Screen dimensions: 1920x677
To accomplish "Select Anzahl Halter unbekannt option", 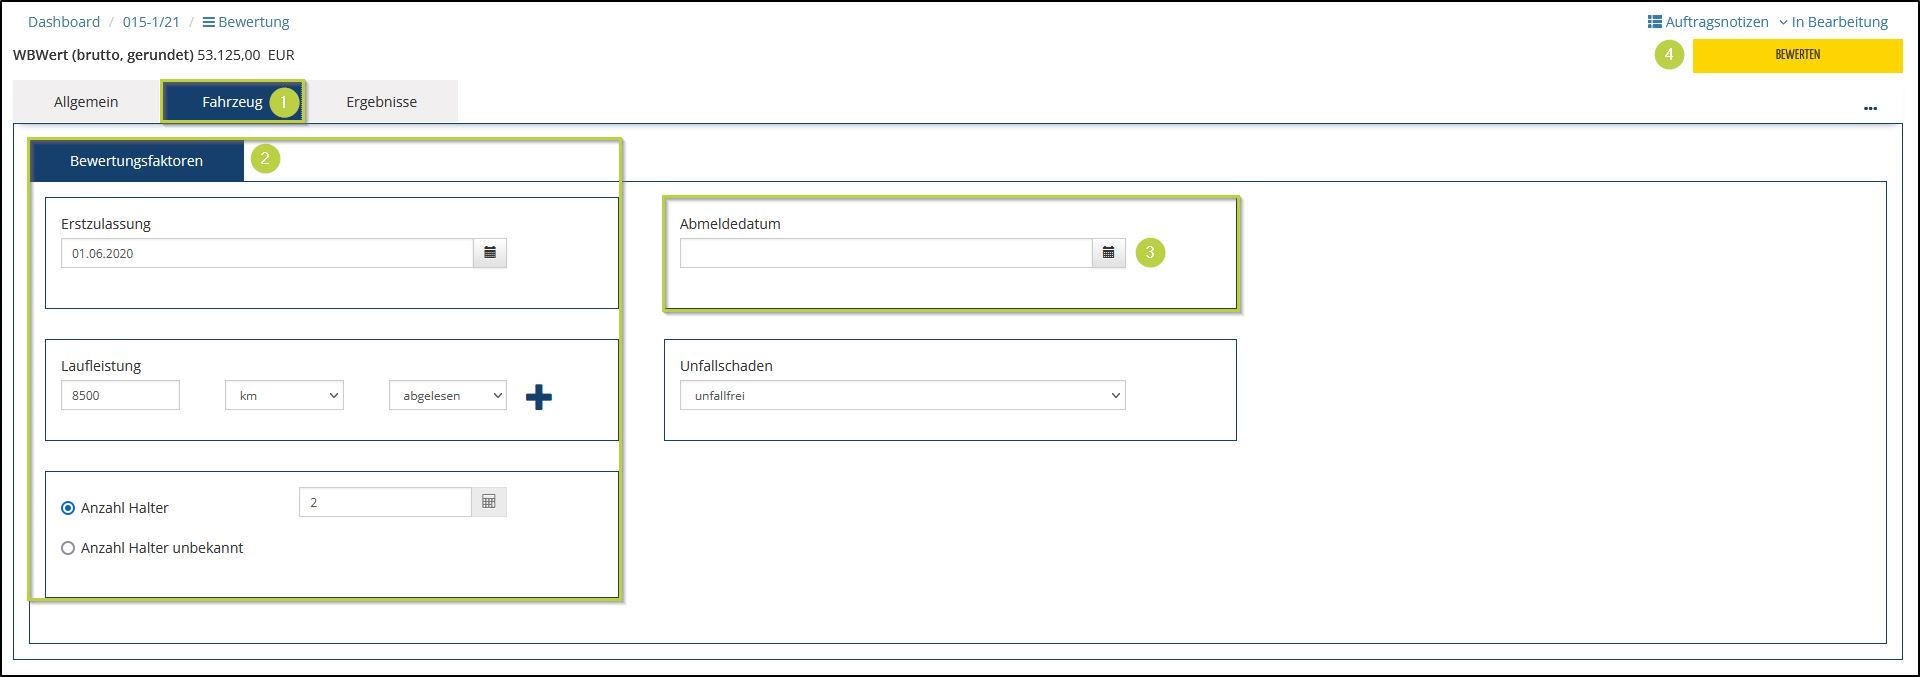I will pyautogui.click(x=68, y=548).
